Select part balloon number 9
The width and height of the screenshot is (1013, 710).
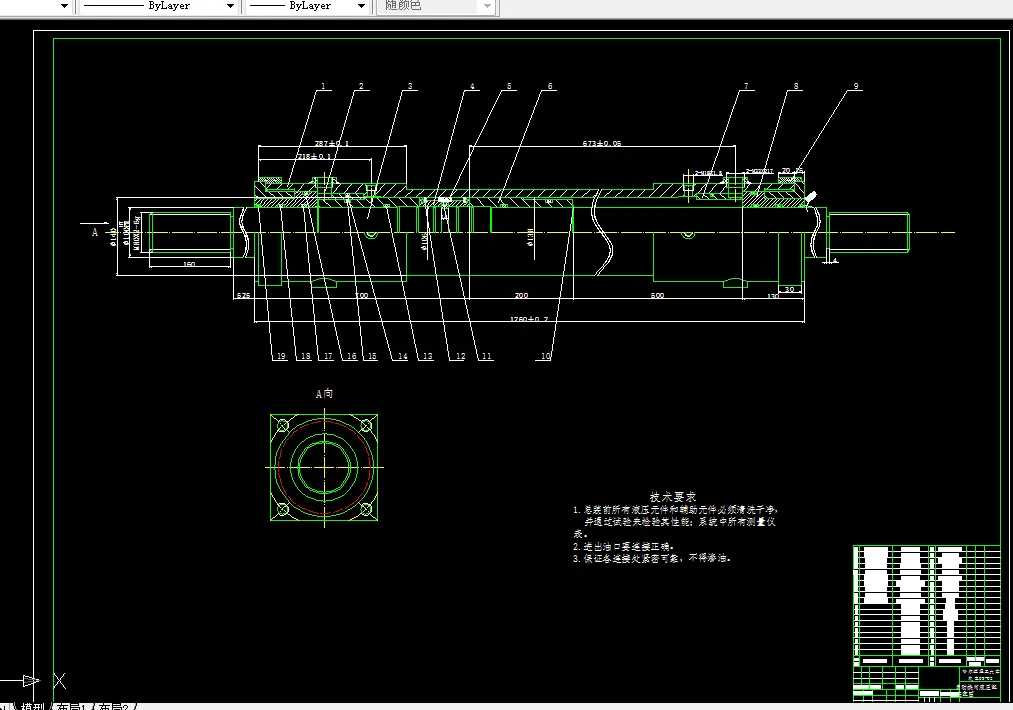pyautogui.click(x=856, y=86)
